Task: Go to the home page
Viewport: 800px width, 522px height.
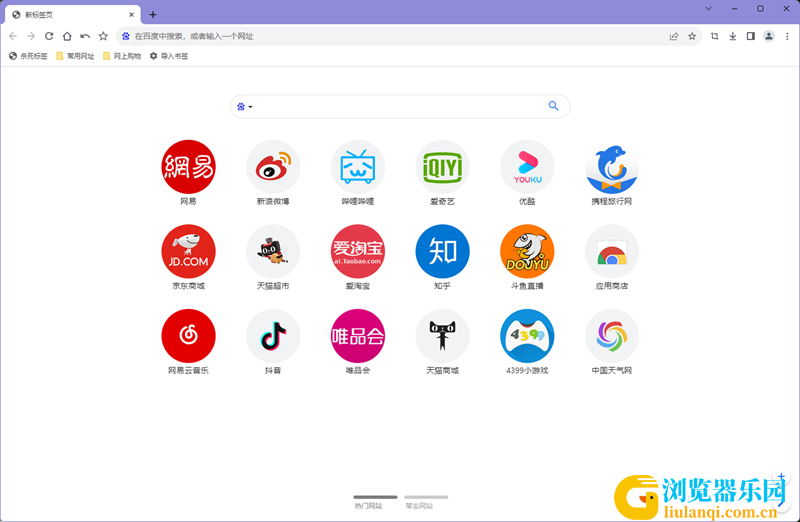Action: 67,36
